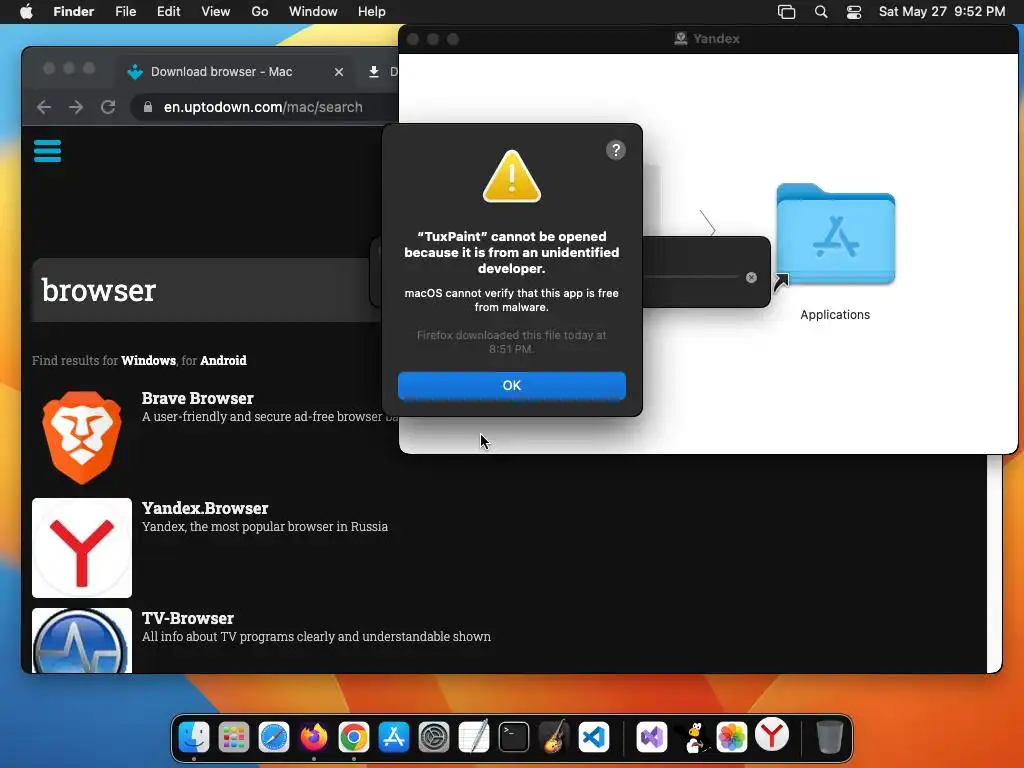Screen dimensions: 1024x768
Task: Cancel the copy progress with the x button
Action: click(x=751, y=278)
